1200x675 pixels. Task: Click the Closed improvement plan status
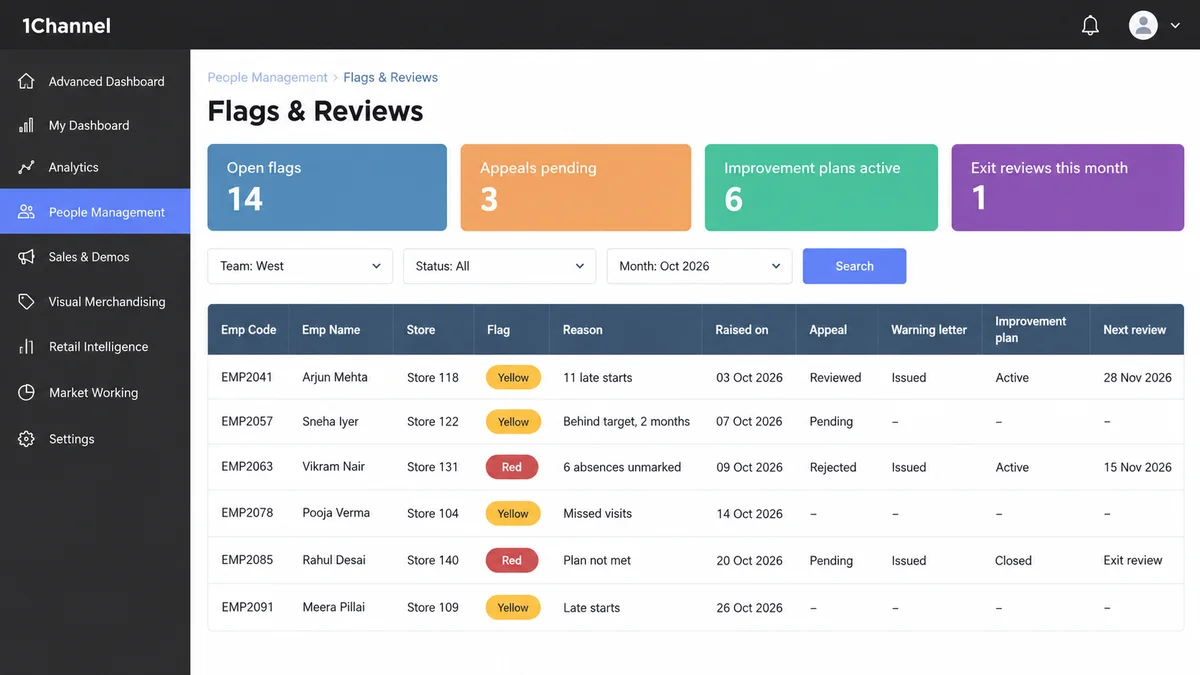click(1013, 560)
